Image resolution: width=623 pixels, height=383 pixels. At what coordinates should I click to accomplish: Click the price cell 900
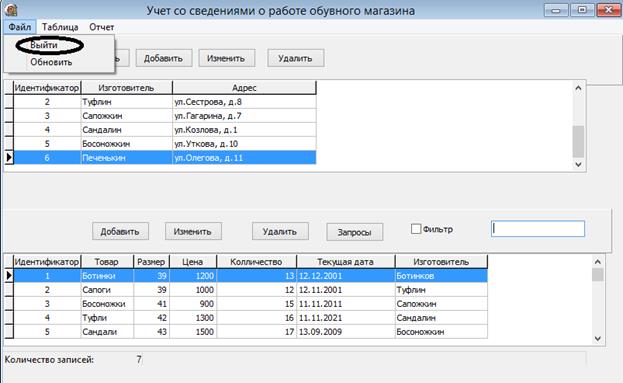pyautogui.click(x=193, y=304)
